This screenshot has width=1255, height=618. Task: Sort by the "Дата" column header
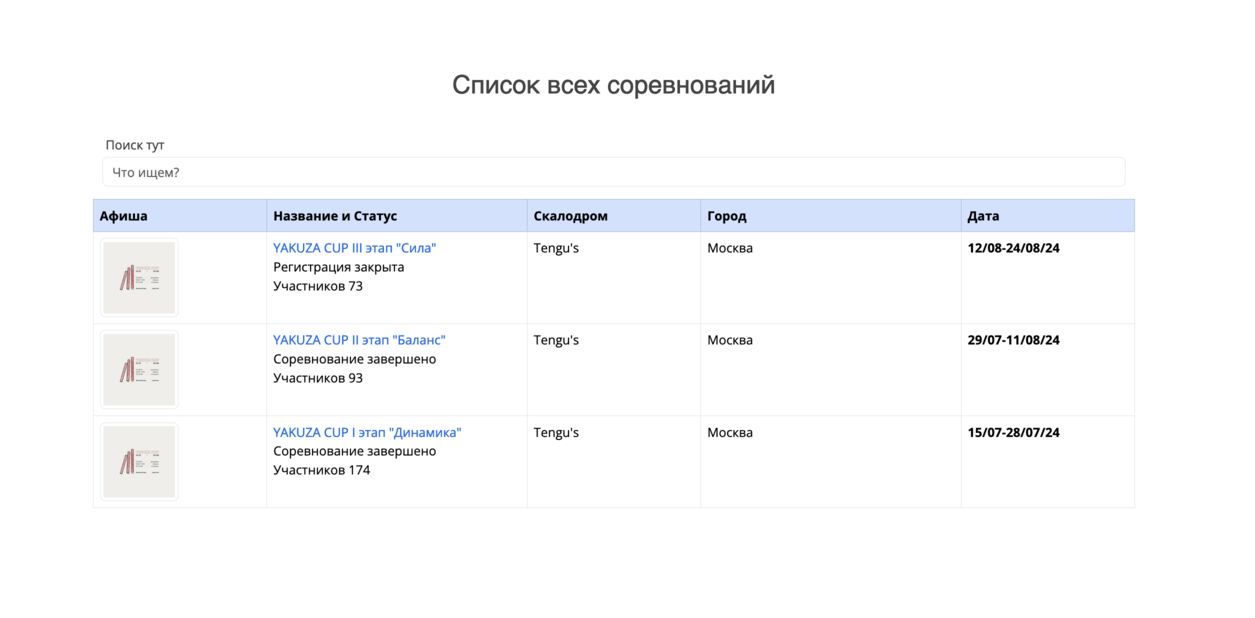(x=983, y=216)
